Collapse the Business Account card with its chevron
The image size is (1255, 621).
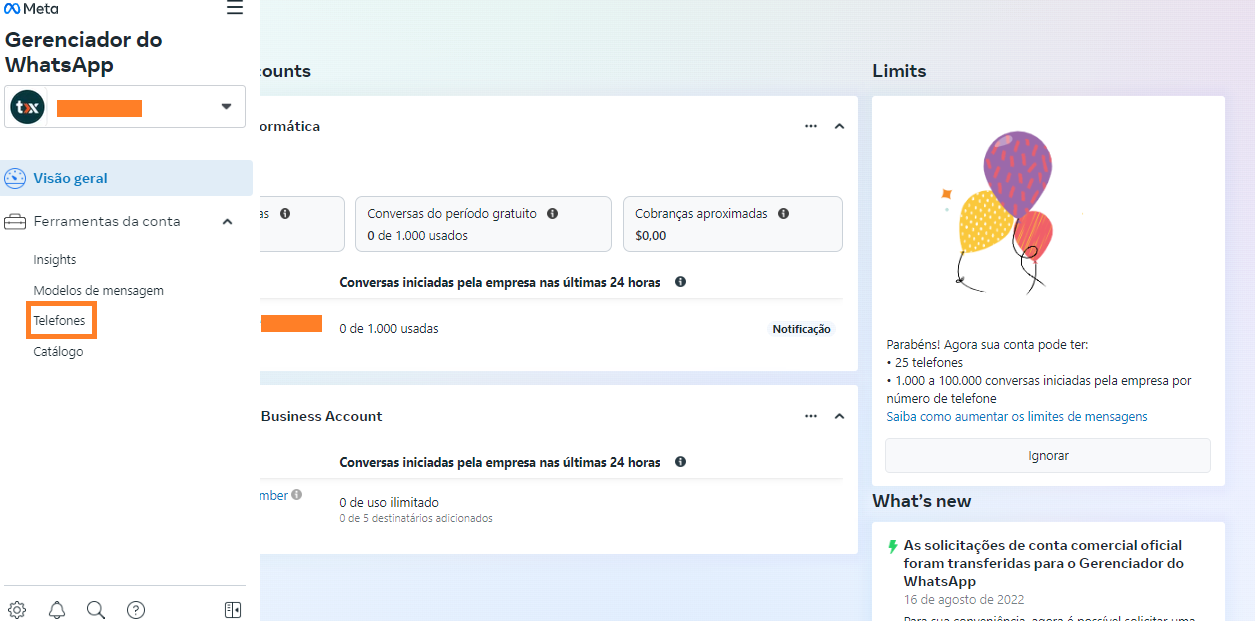[x=840, y=416]
